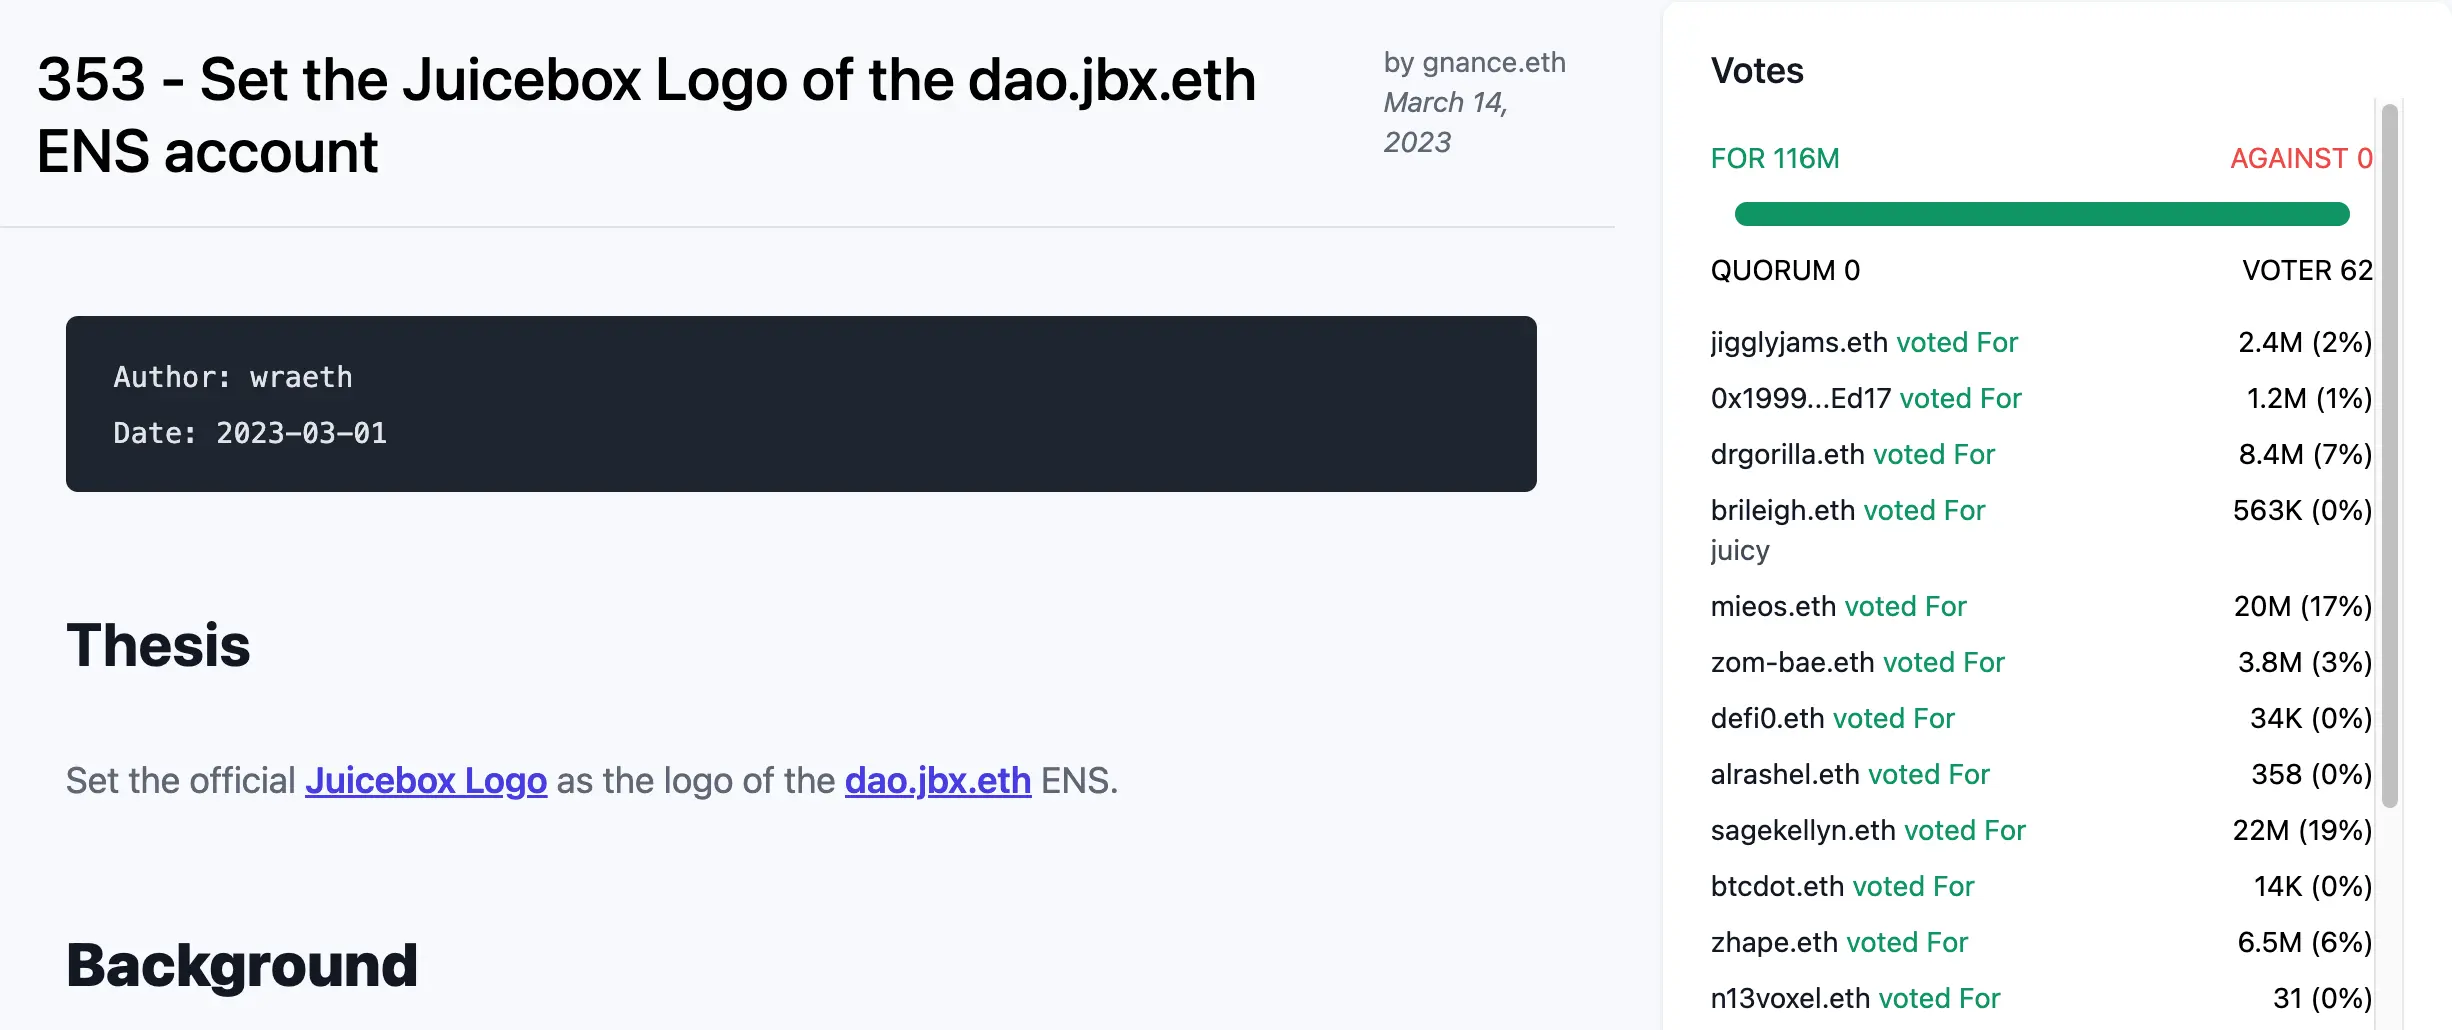Select defi0.eth voter entry
Viewport: 2452px width, 1030px height.
[x=1767, y=719]
